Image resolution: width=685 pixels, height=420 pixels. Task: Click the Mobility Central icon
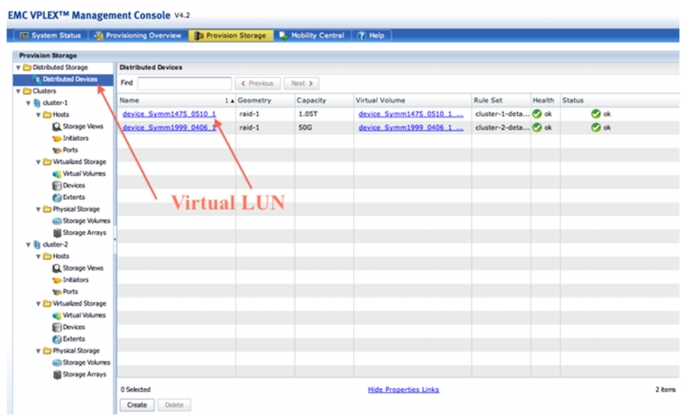[x=284, y=35]
